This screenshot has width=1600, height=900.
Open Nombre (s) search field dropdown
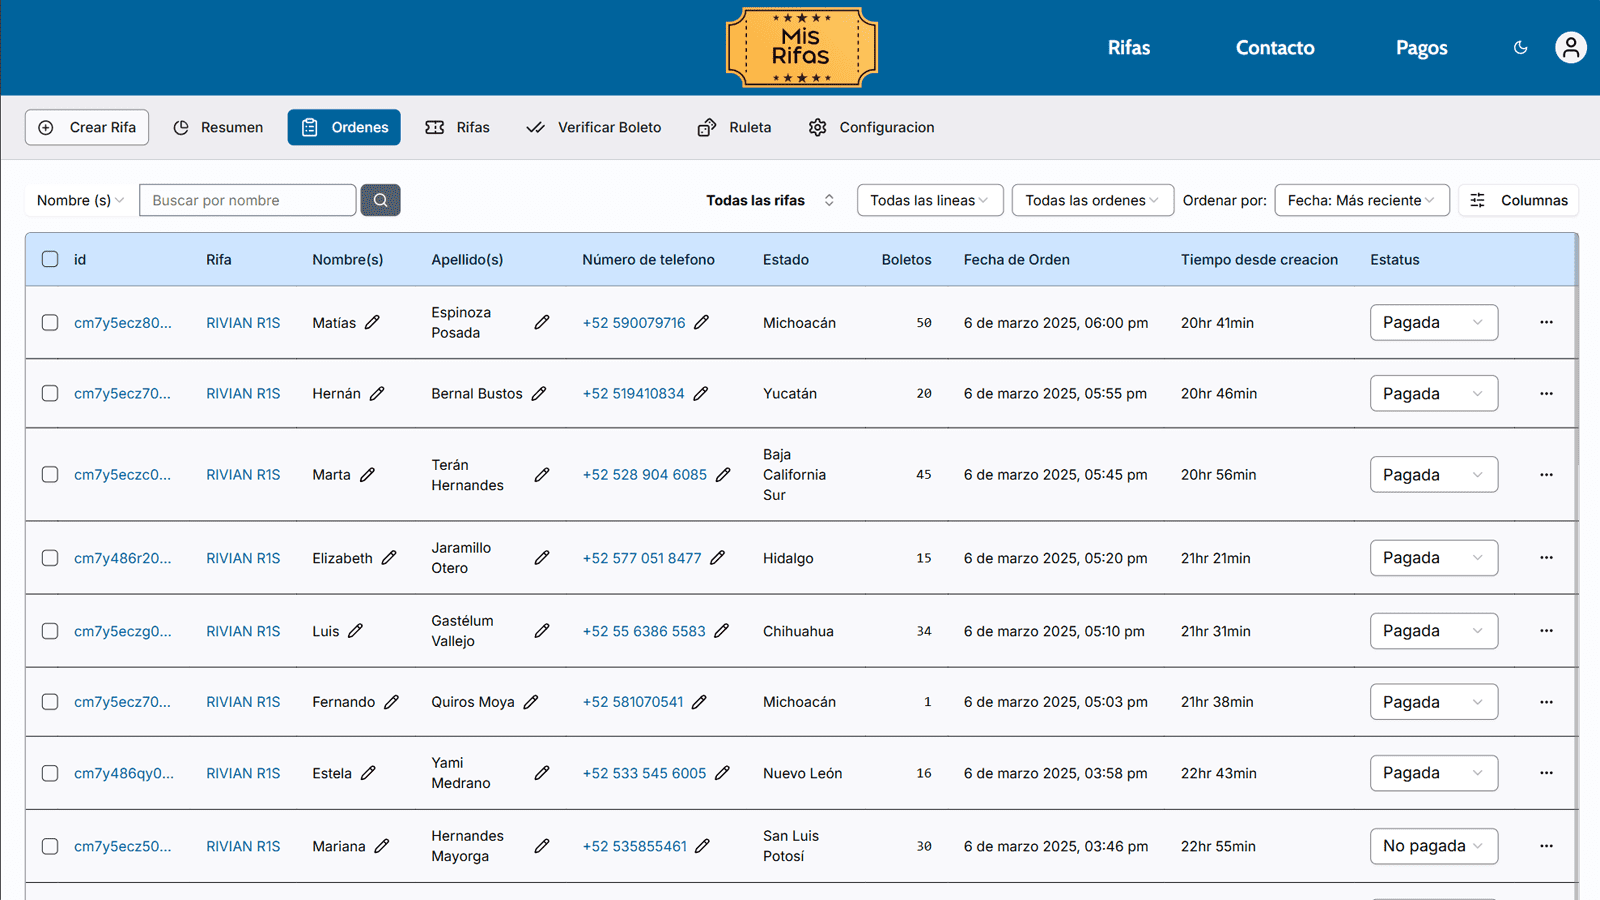pyautogui.click(x=80, y=200)
